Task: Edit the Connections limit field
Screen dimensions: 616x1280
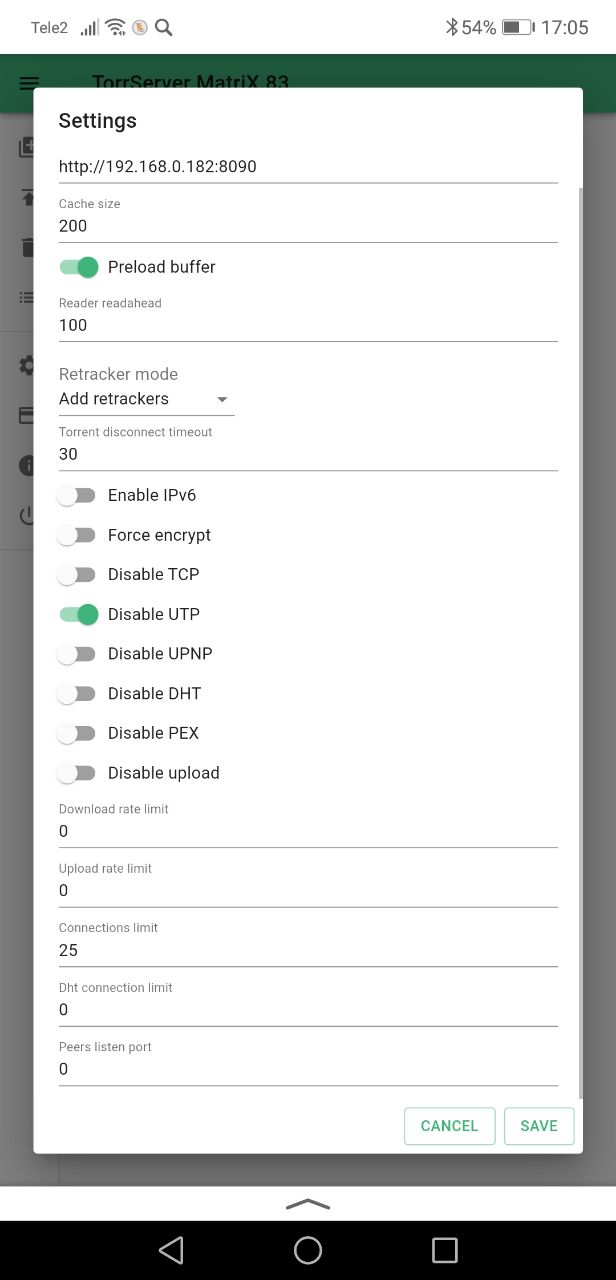Action: (308, 950)
